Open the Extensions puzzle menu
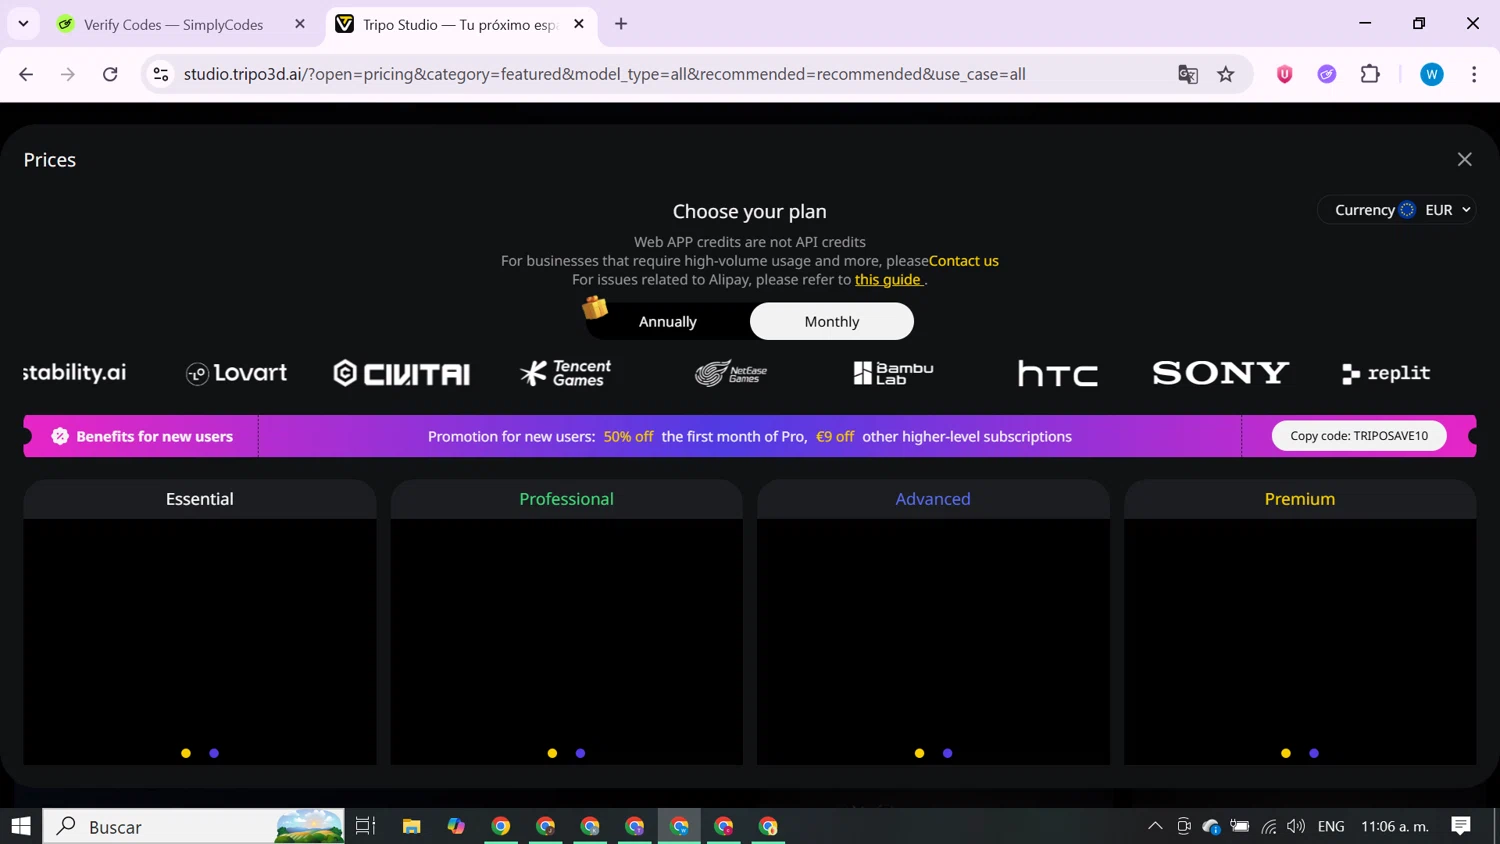 tap(1370, 74)
